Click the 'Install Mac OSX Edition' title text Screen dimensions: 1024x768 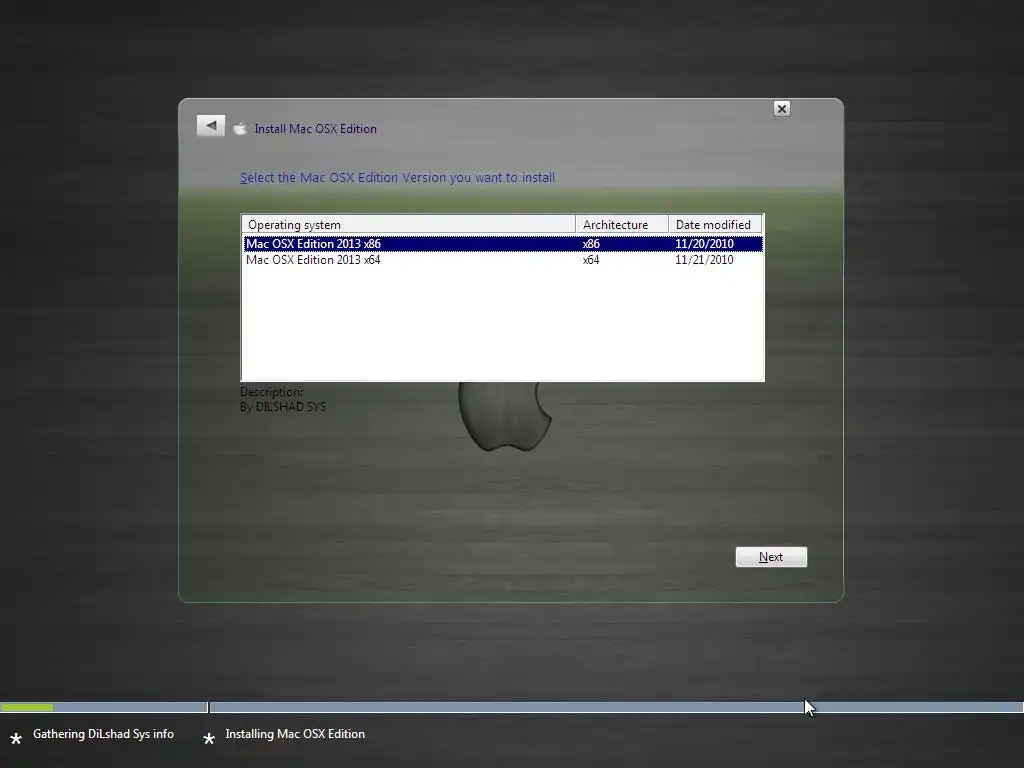tap(315, 129)
